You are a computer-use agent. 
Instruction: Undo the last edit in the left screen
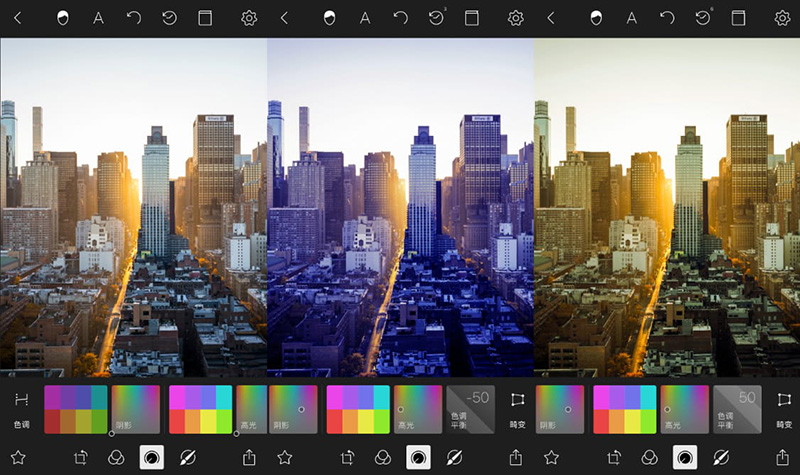[x=133, y=18]
